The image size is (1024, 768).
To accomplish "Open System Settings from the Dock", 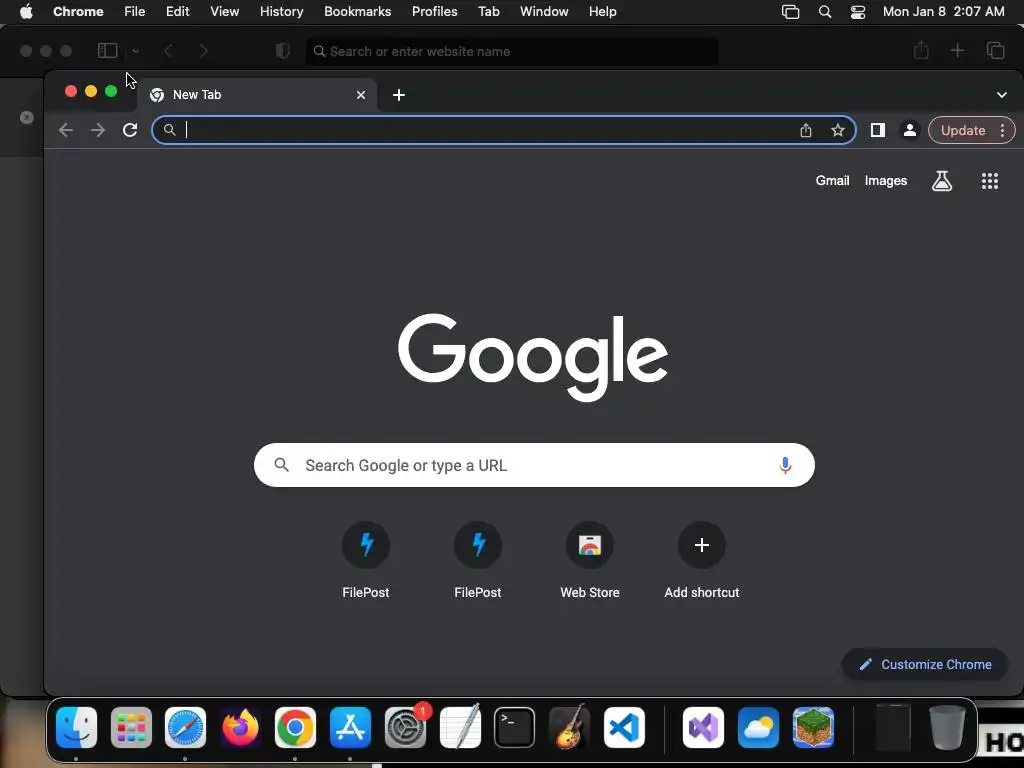I will 405,728.
